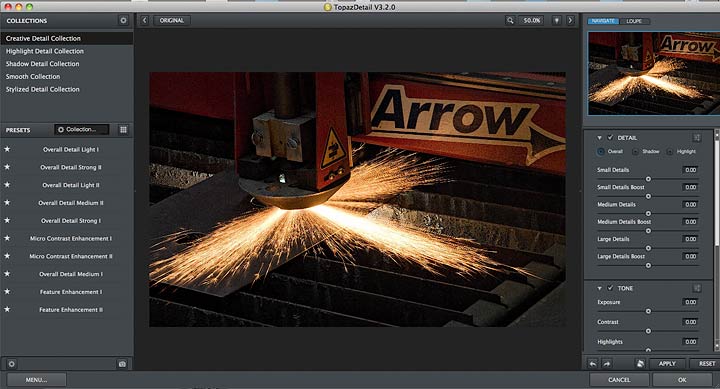The image size is (720, 389).
Task: Open the MENU... button
Action: 36,380
